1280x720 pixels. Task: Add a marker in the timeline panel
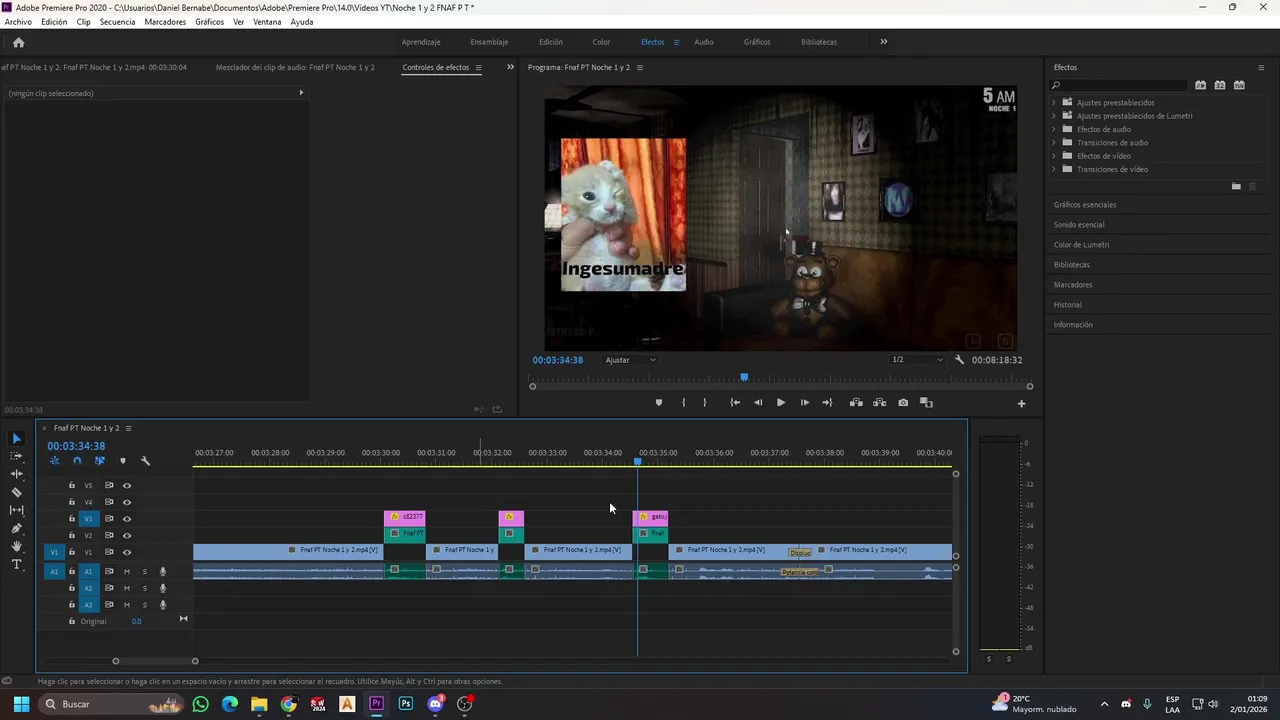click(x=123, y=461)
